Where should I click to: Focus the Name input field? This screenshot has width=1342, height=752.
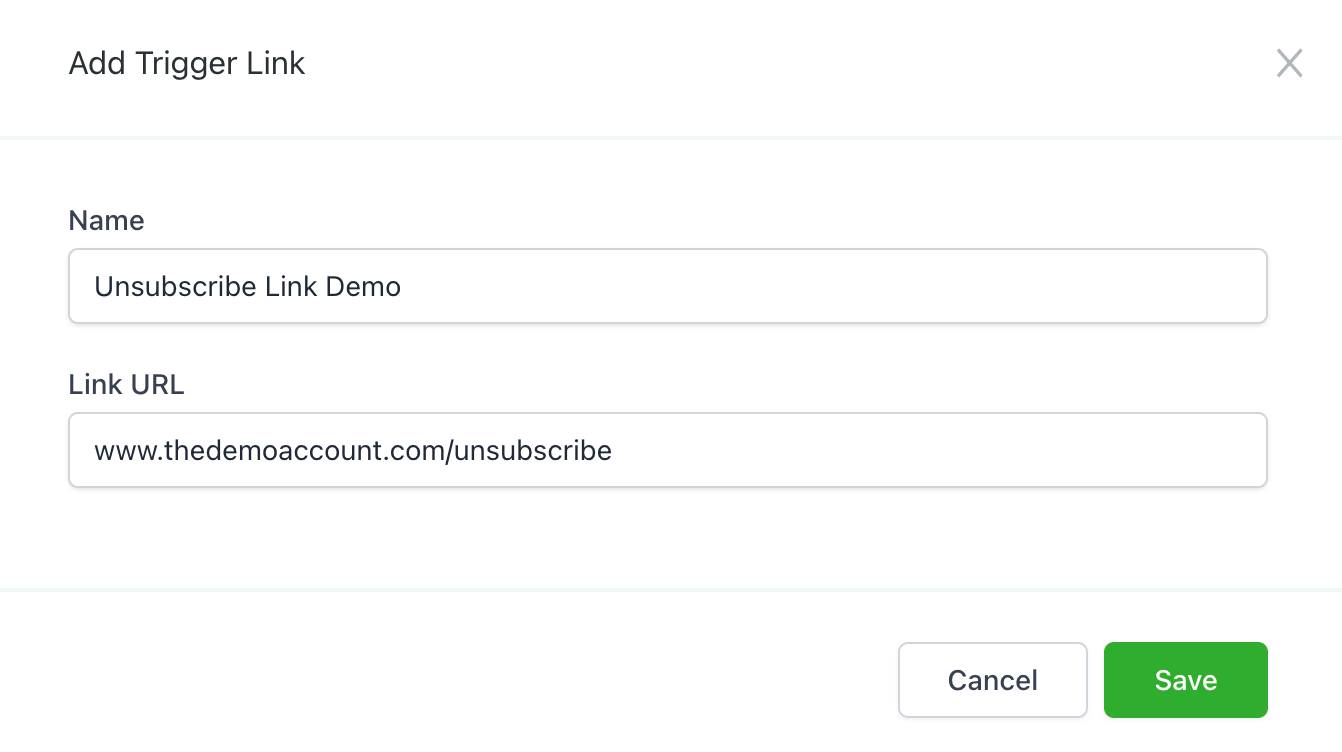pyautogui.click(x=667, y=286)
